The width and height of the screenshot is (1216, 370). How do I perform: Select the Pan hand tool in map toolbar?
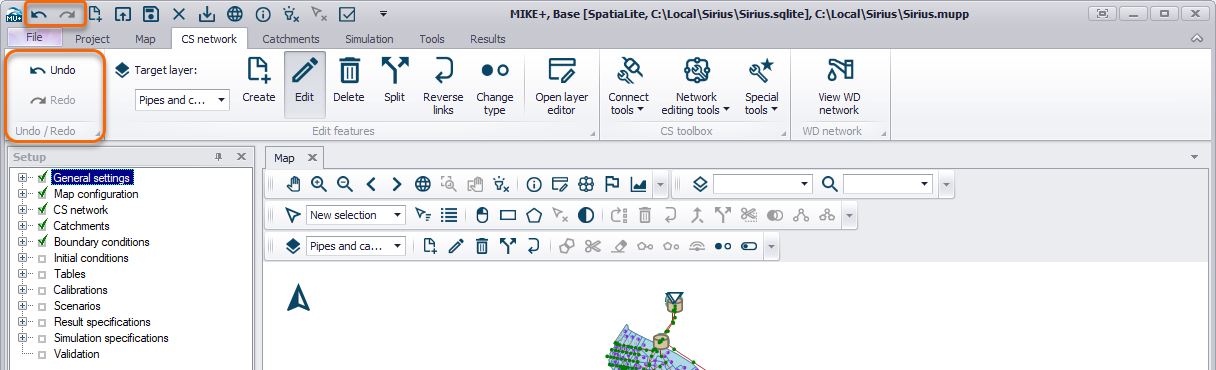[293, 184]
